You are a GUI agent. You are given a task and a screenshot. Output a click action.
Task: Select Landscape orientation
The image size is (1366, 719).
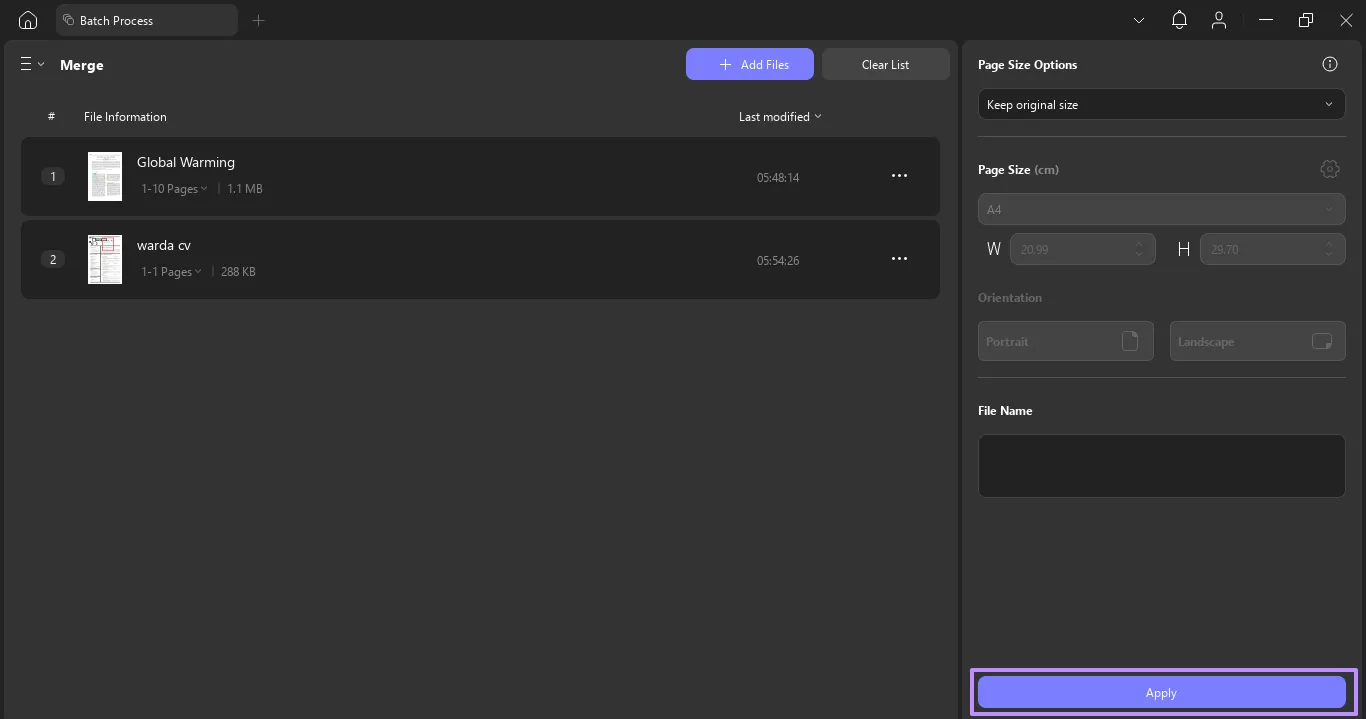point(1258,341)
